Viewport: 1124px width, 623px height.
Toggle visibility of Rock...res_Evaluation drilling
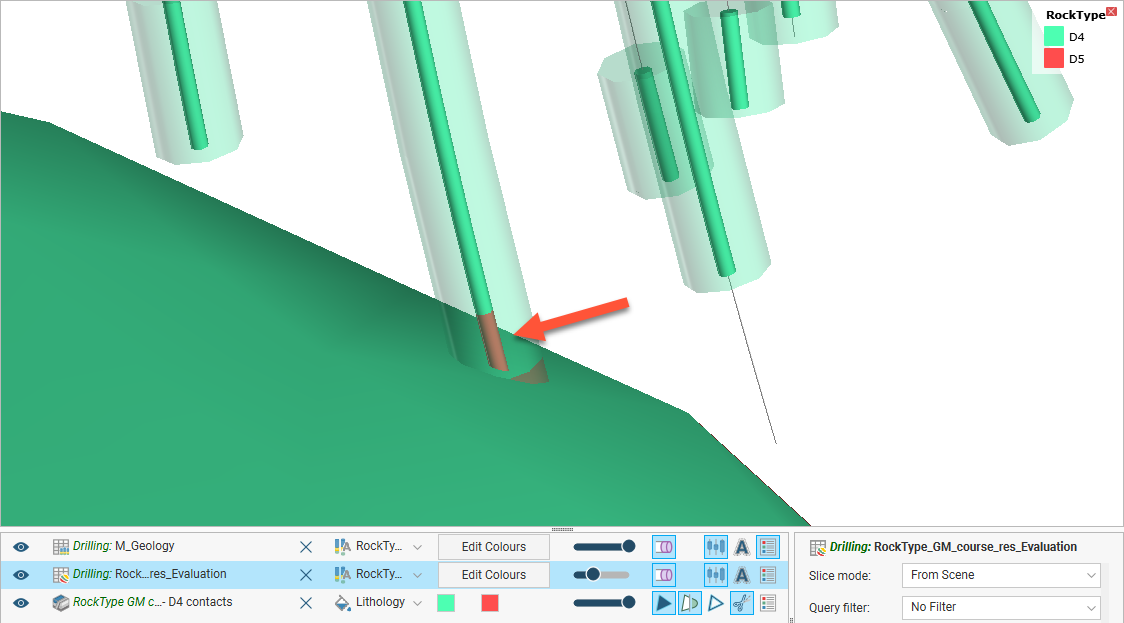(x=21, y=575)
